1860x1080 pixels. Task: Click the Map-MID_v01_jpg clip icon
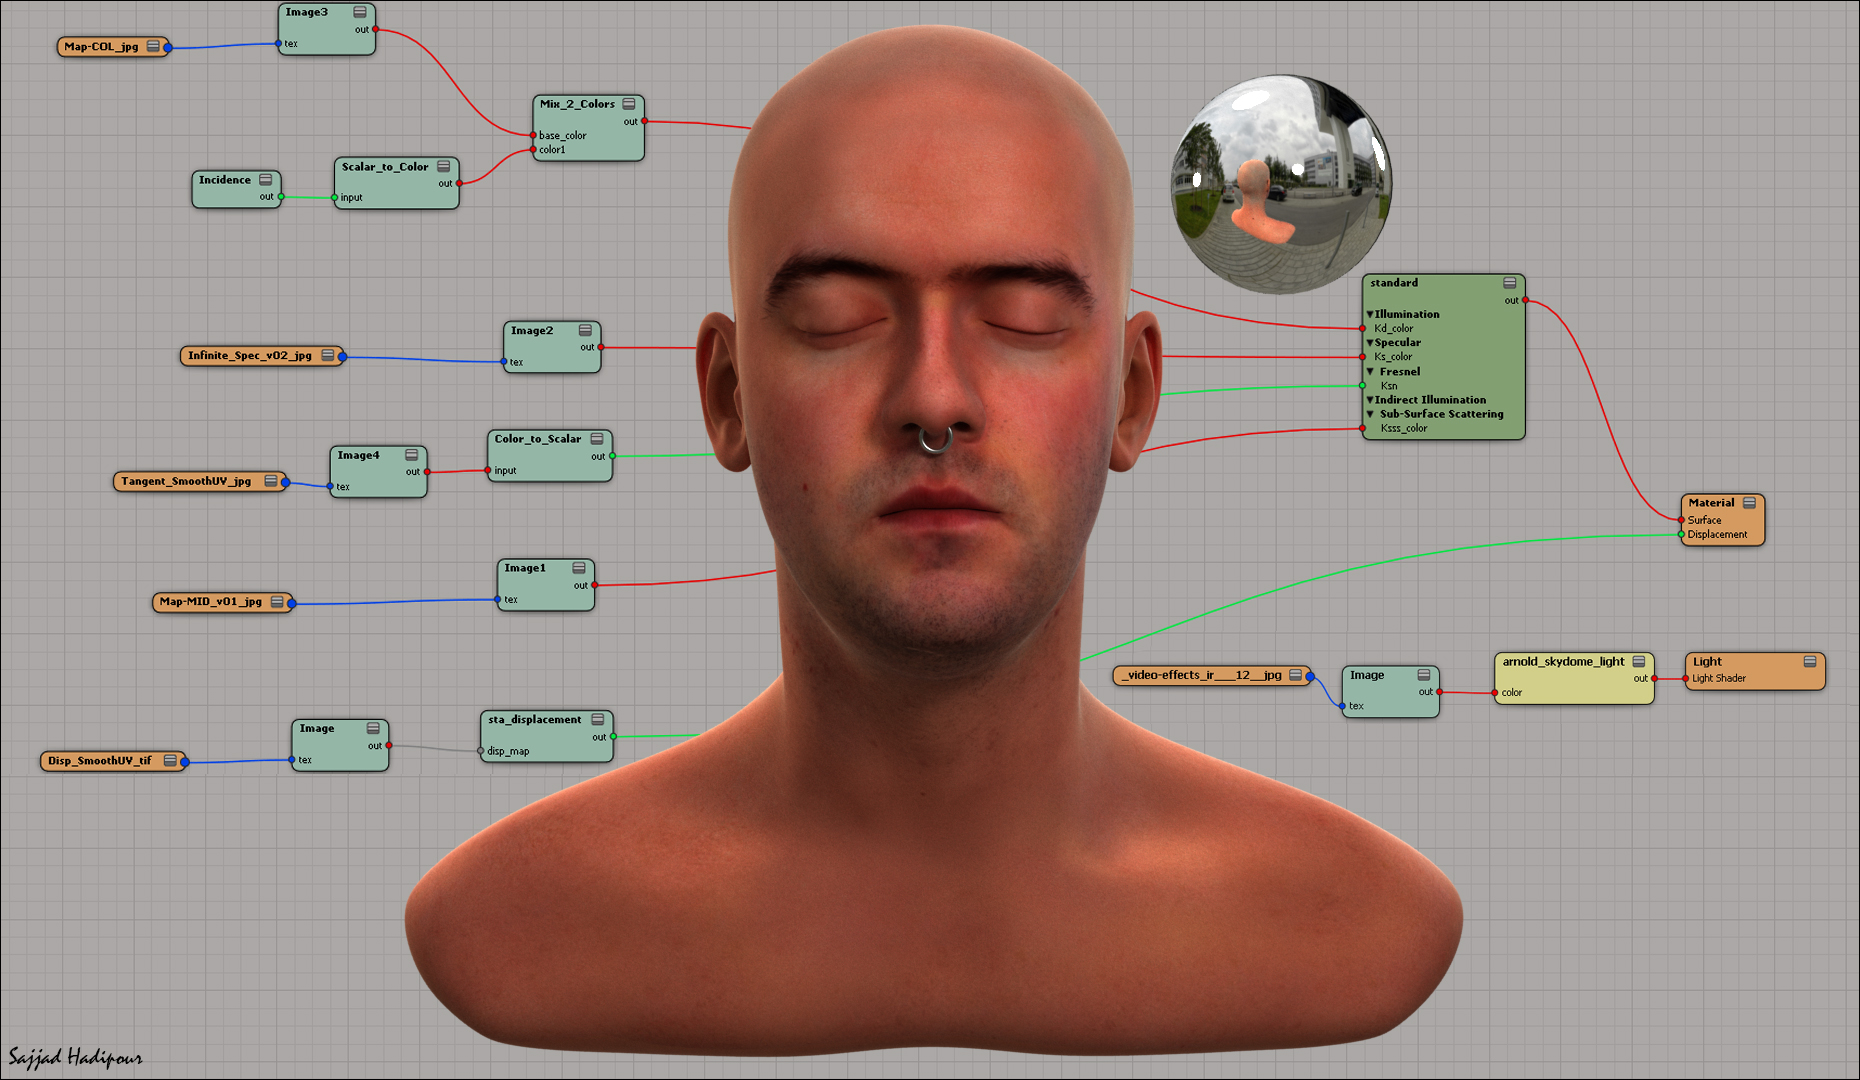pyautogui.click(x=278, y=601)
